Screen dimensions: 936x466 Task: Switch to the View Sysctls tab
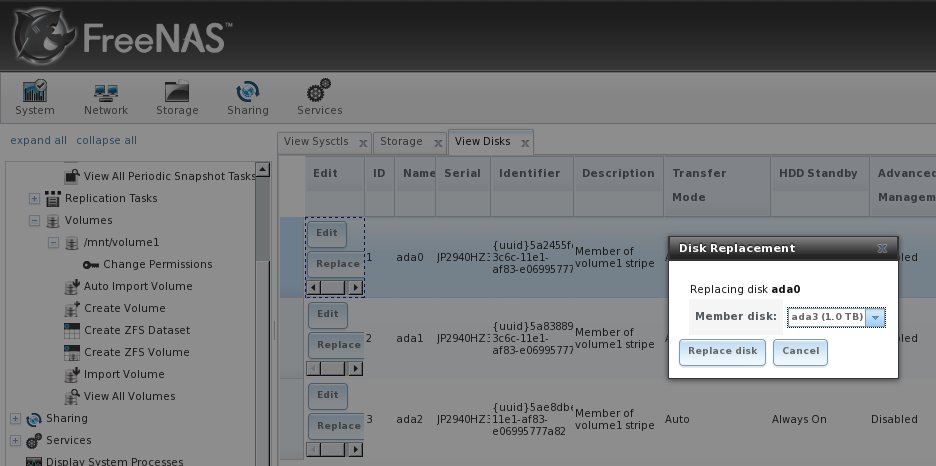pyautogui.click(x=316, y=141)
